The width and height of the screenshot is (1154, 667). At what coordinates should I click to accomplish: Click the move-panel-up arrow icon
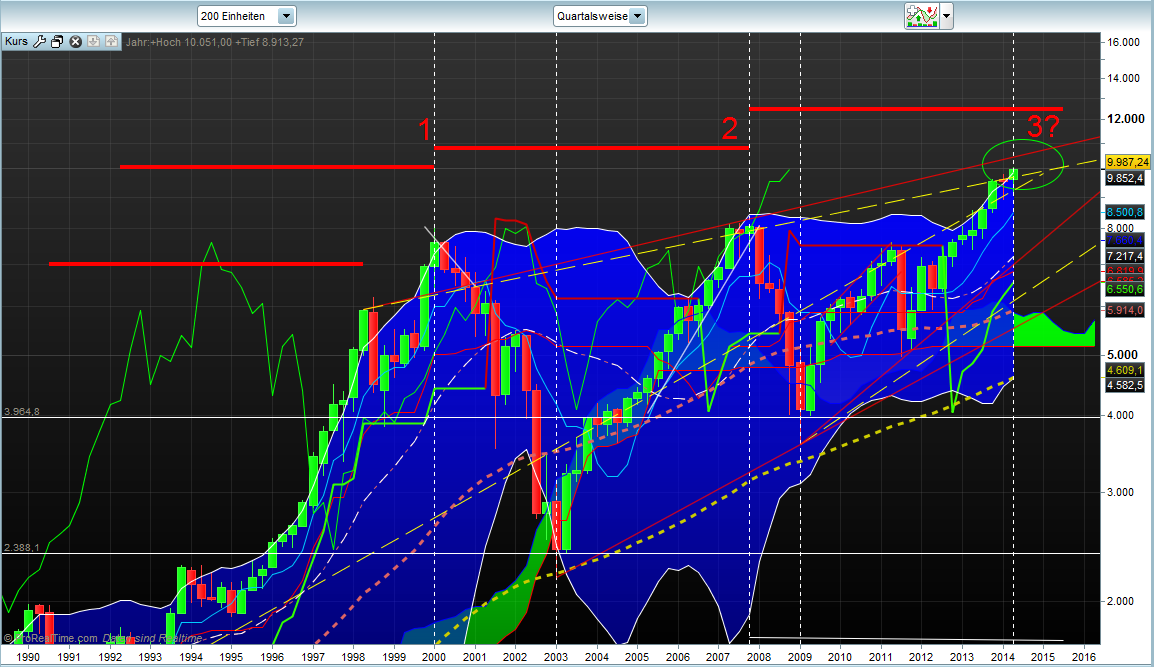pos(110,41)
